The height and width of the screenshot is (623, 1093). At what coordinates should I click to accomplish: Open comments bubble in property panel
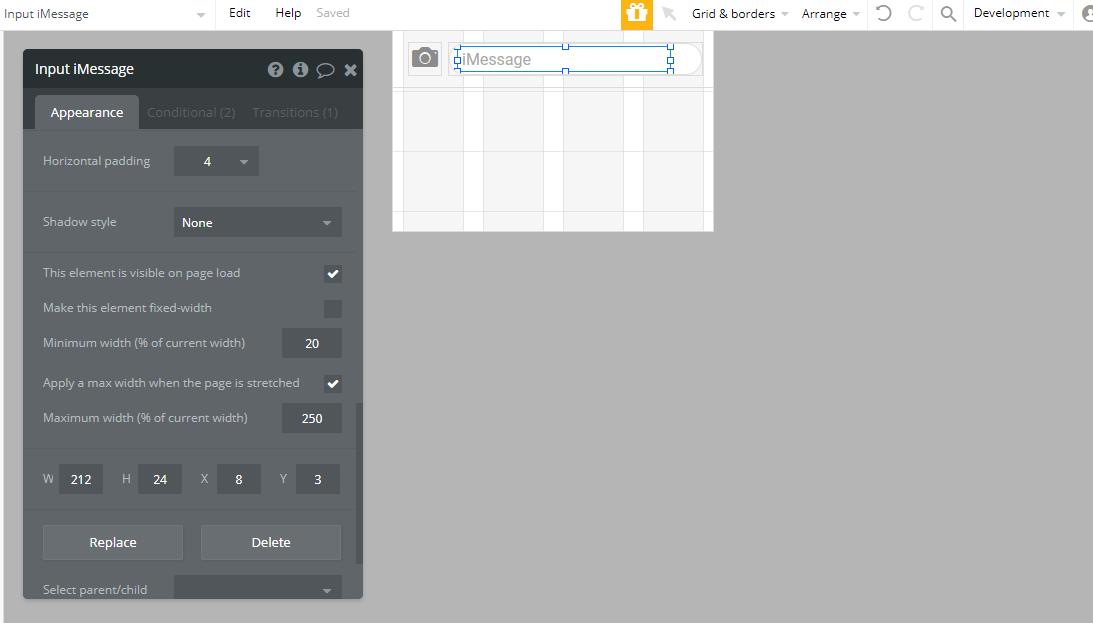(x=326, y=70)
